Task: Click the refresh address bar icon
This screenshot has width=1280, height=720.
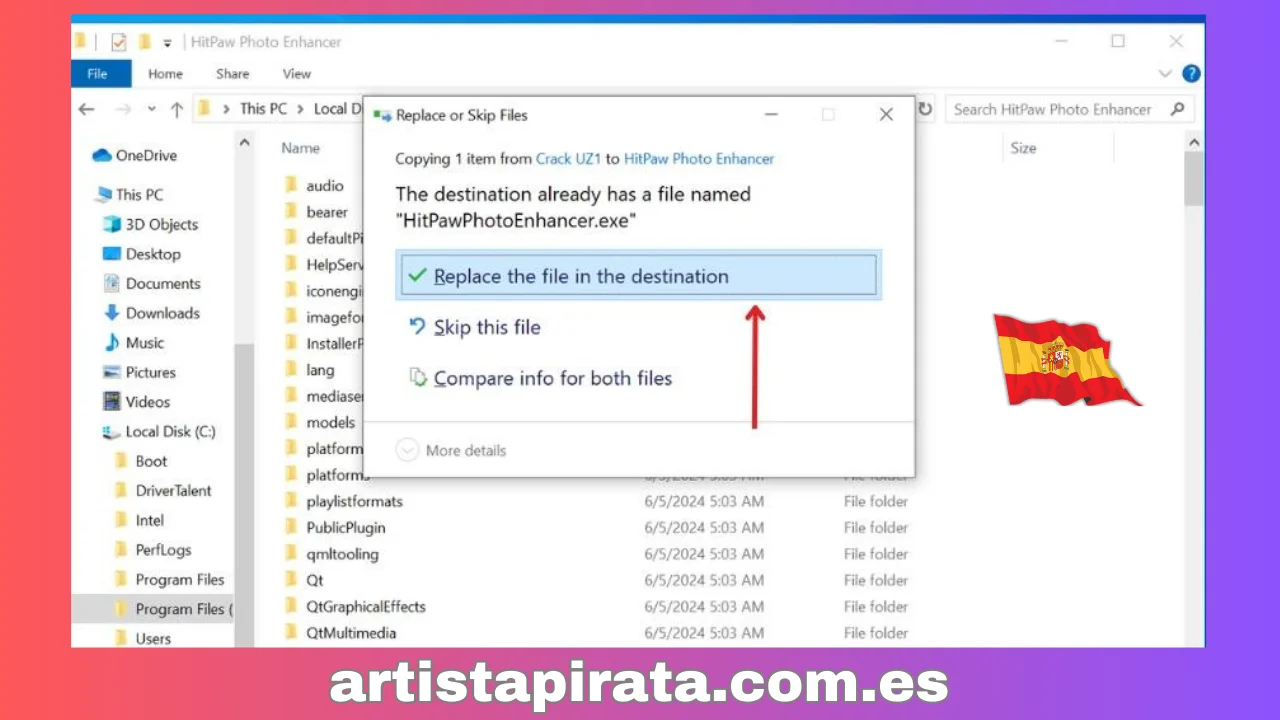Action: 926,109
